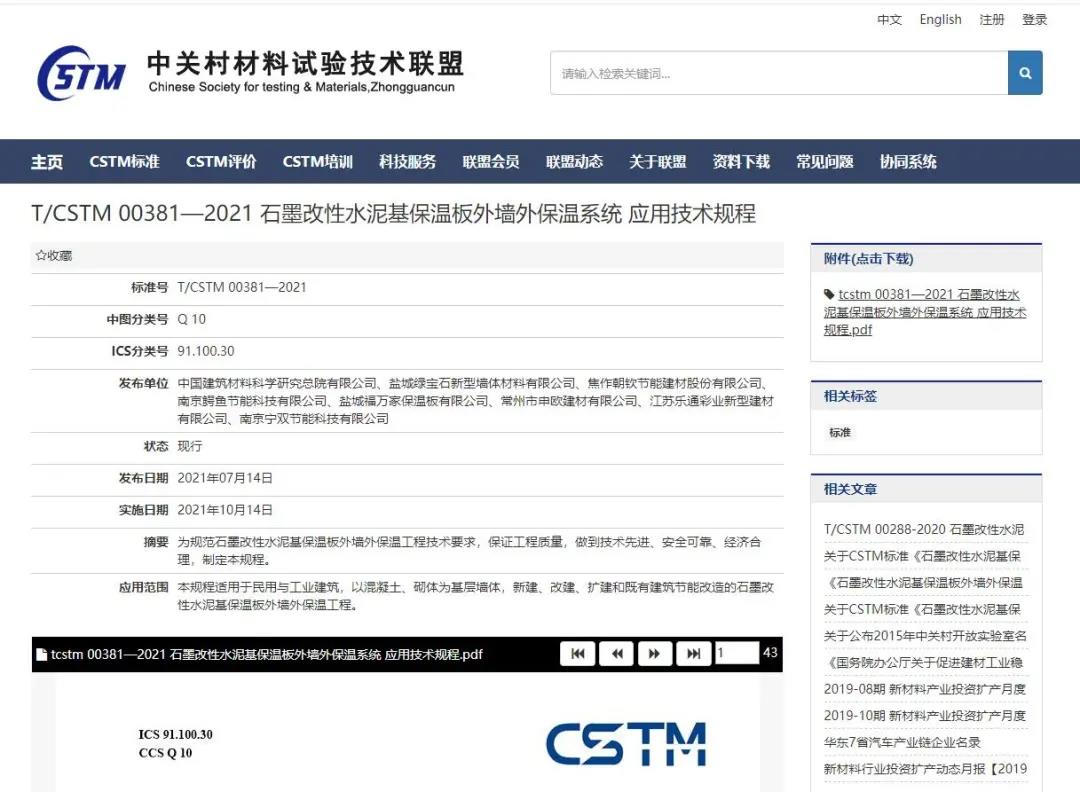
Task: Click the magnifier search button
Action: point(1025,73)
